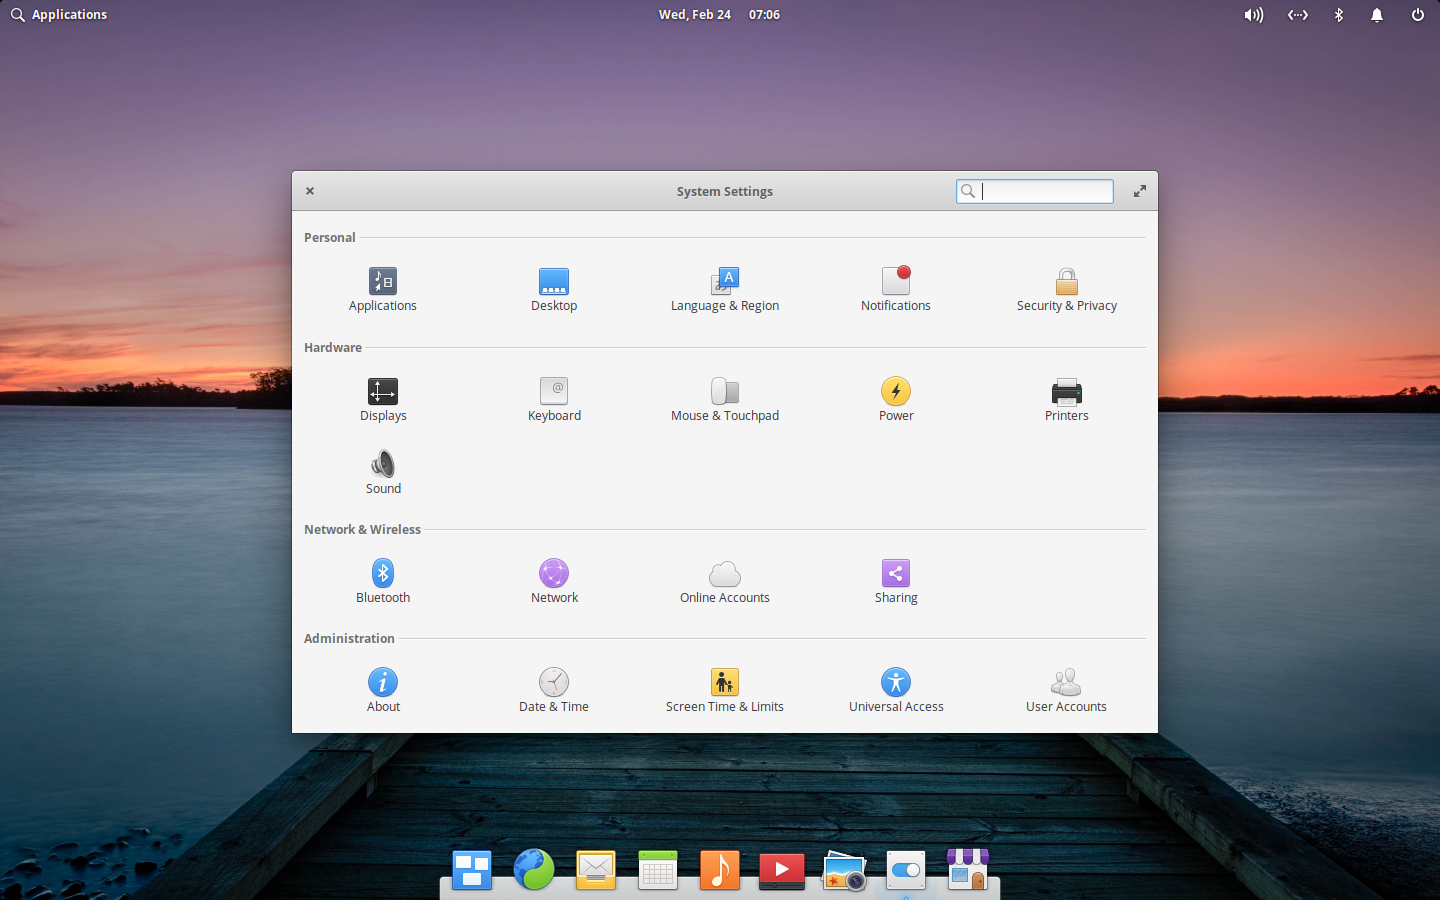Image resolution: width=1440 pixels, height=900 pixels.
Task: Open Screen Time & Limits settings
Action: click(x=725, y=688)
